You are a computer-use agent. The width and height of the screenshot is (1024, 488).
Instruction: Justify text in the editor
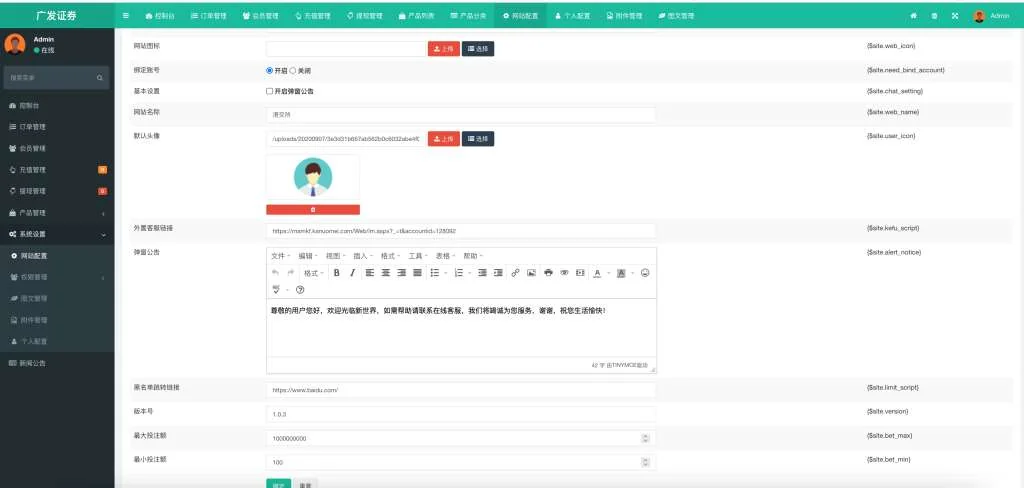click(417, 272)
